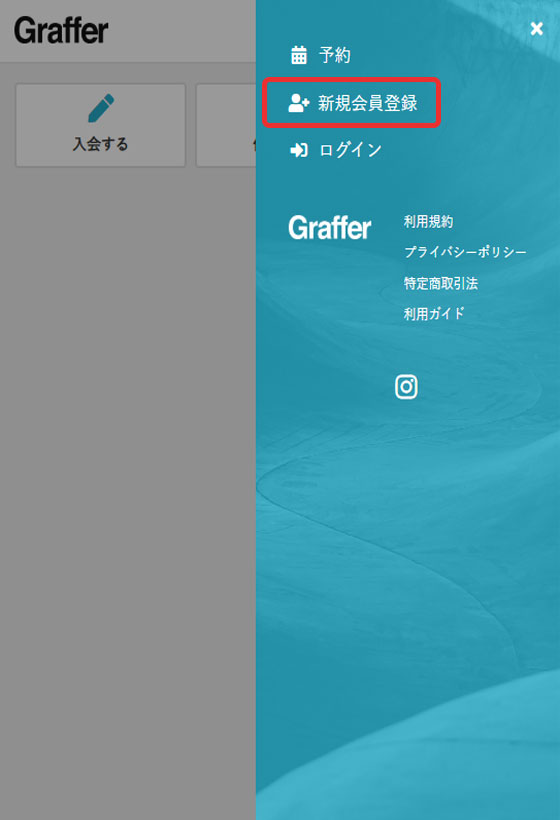Select the 新規会員登録 menu text
Screen dimensions: 560x820
click(x=368, y=103)
